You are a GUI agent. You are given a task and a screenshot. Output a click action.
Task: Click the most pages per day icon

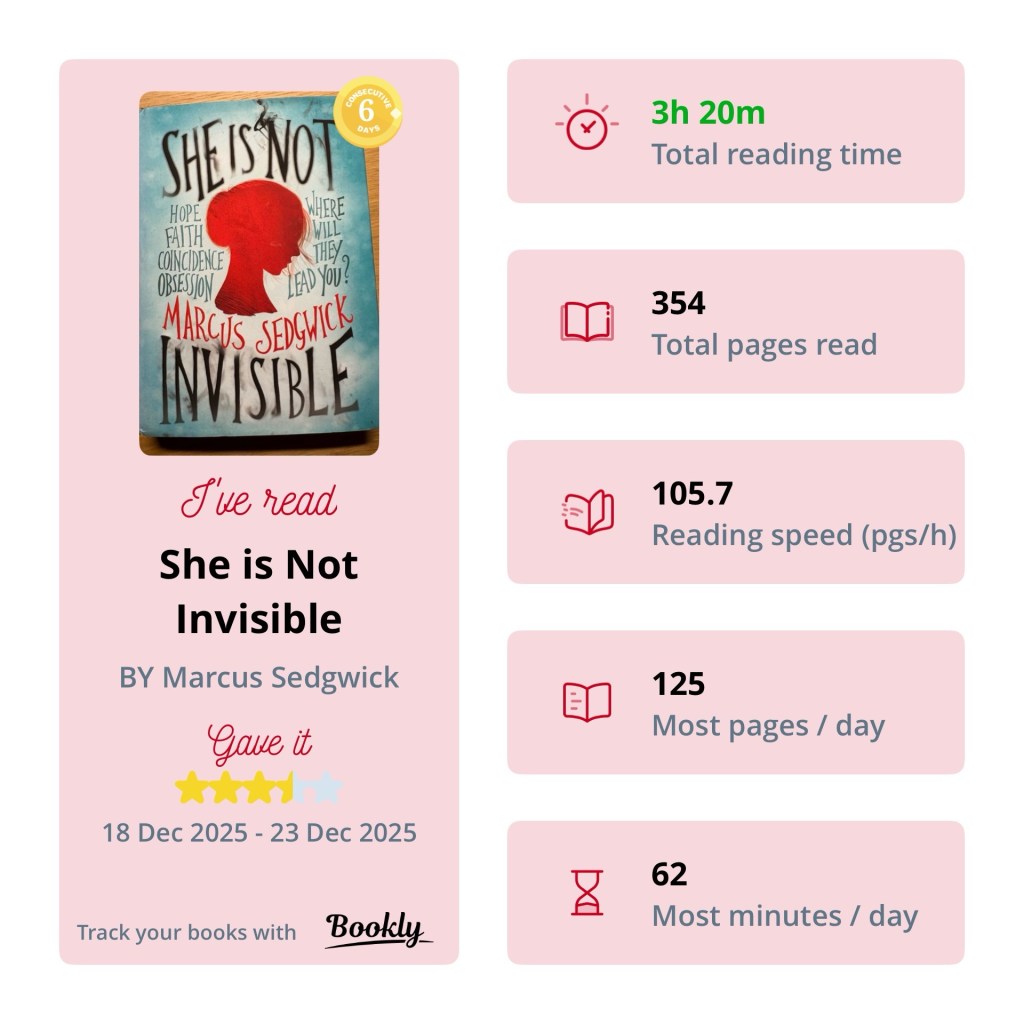587,702
